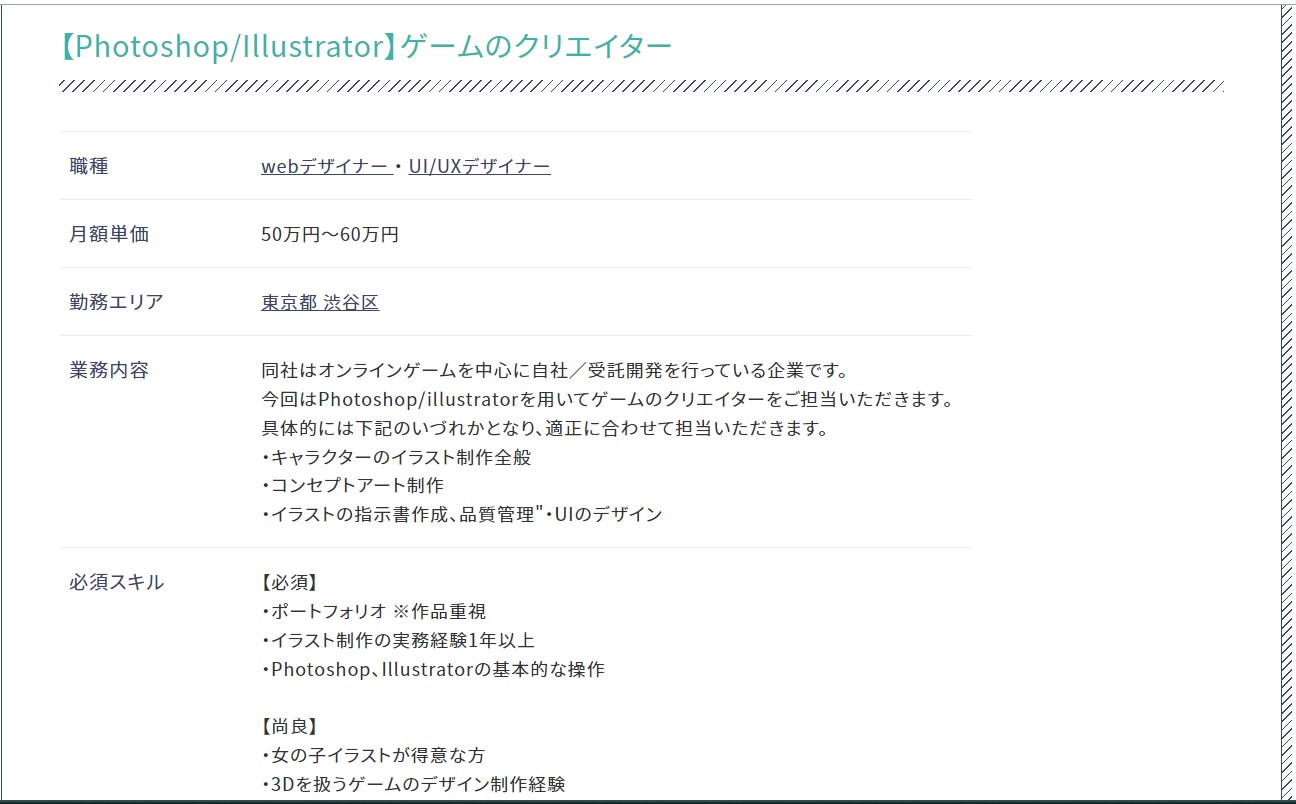Open the UI/UXデザイナー job type link
The width and height of the screenshot is (1296, 804).
(x=479, y=166)
